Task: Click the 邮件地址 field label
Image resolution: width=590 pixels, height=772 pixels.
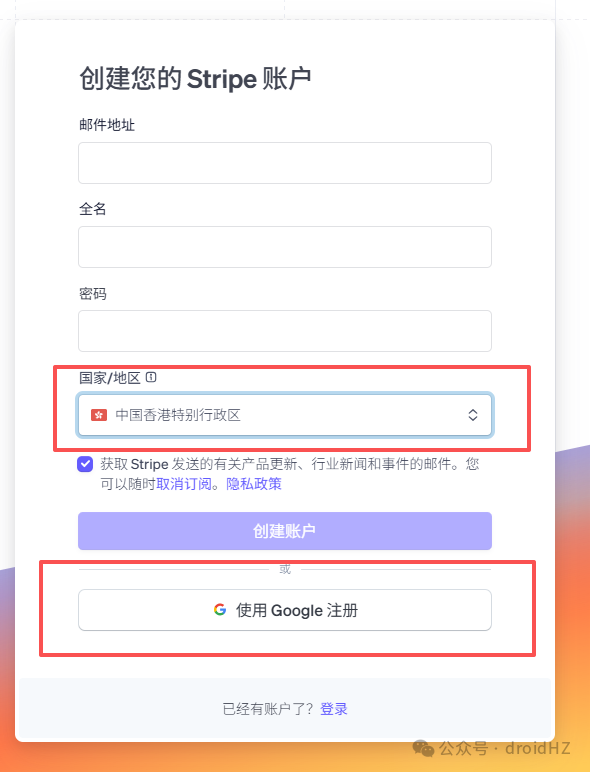Action: point(107,125)
